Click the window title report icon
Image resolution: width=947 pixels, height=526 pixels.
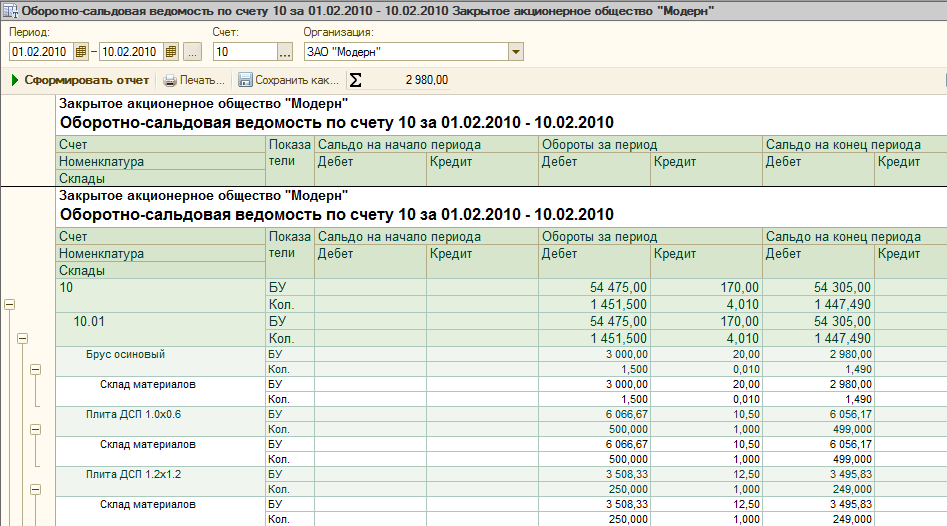tap(10, 11)
